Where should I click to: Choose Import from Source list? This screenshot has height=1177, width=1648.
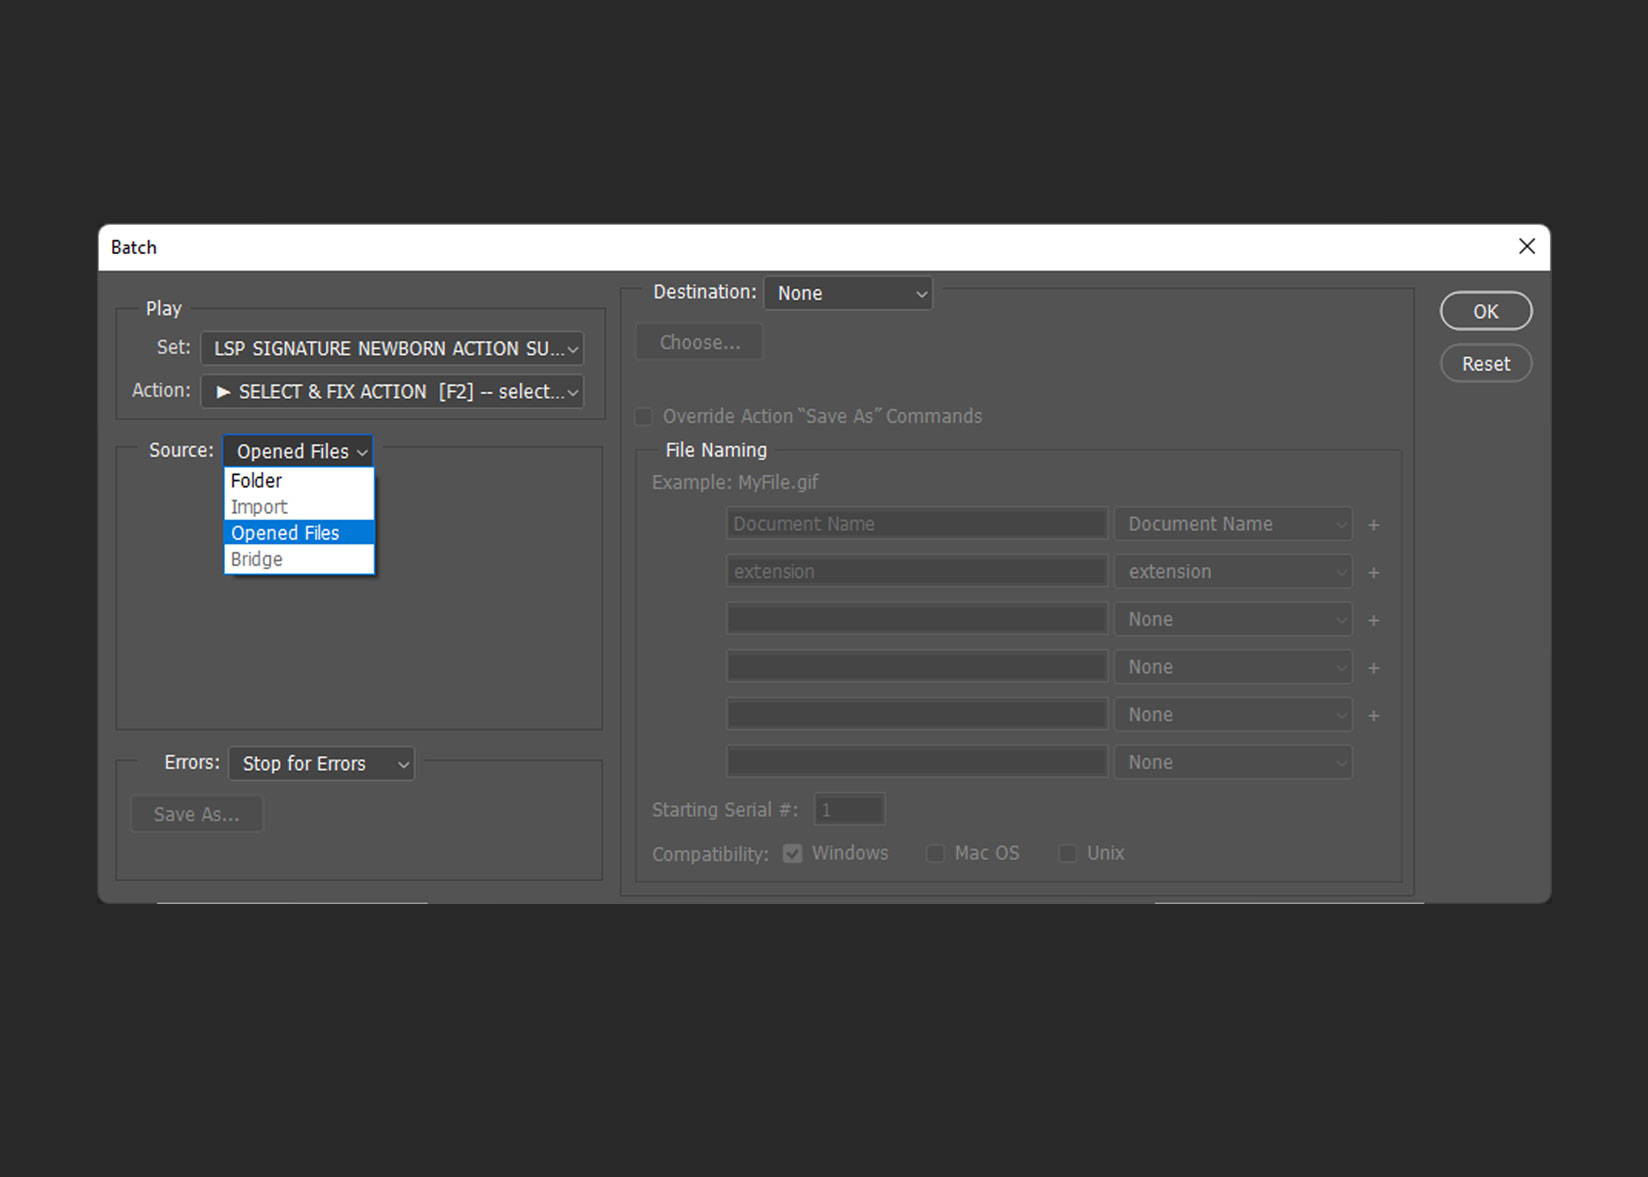[x=299, y=507]
